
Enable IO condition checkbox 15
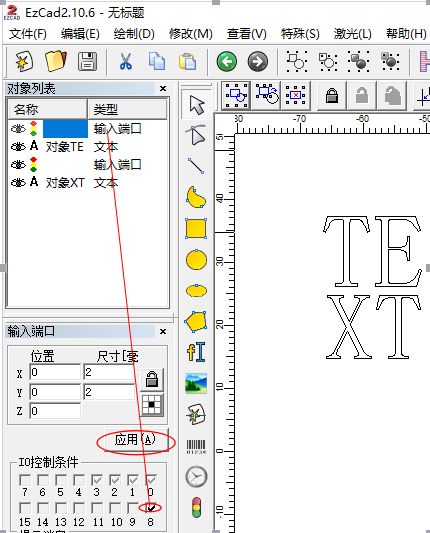25,508
